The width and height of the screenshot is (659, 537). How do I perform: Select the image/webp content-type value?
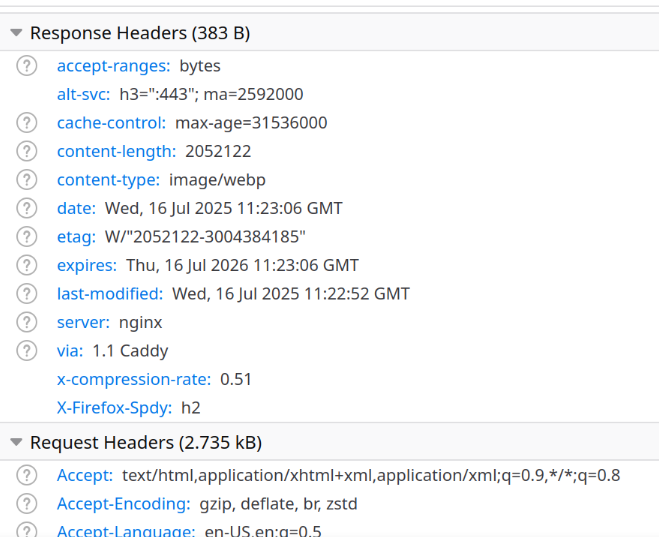pos(217,180)
